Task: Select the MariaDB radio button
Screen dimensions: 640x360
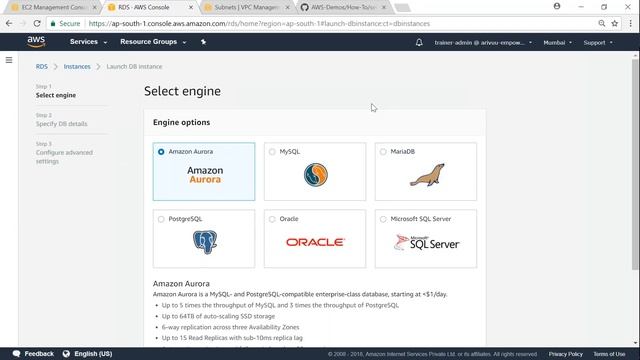Action: pyautogui.click(x=383, y=152)
